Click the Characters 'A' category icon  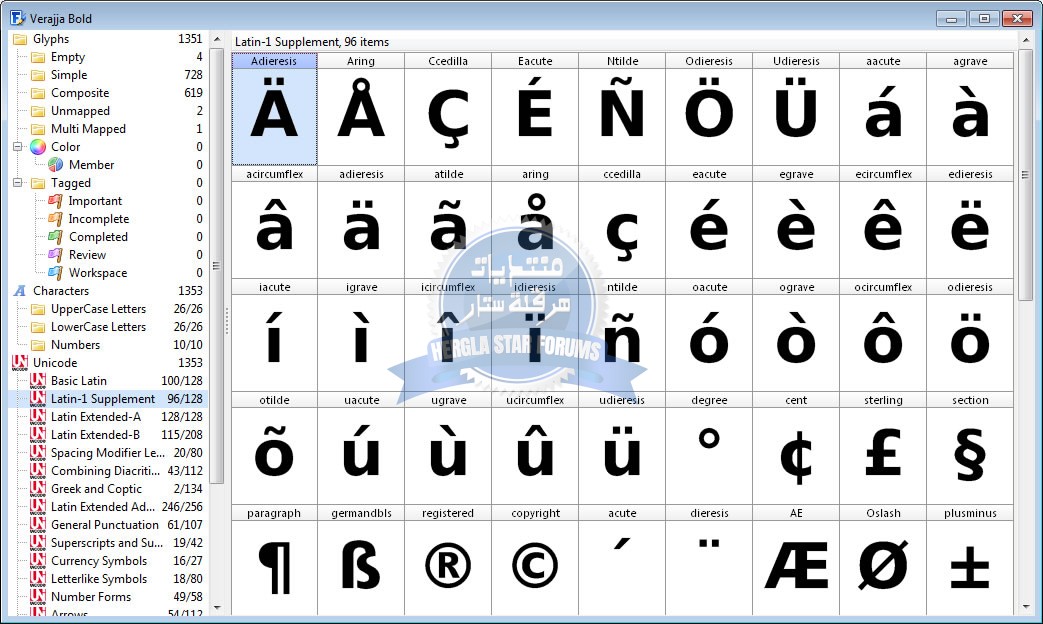click(x=20, y=291)
